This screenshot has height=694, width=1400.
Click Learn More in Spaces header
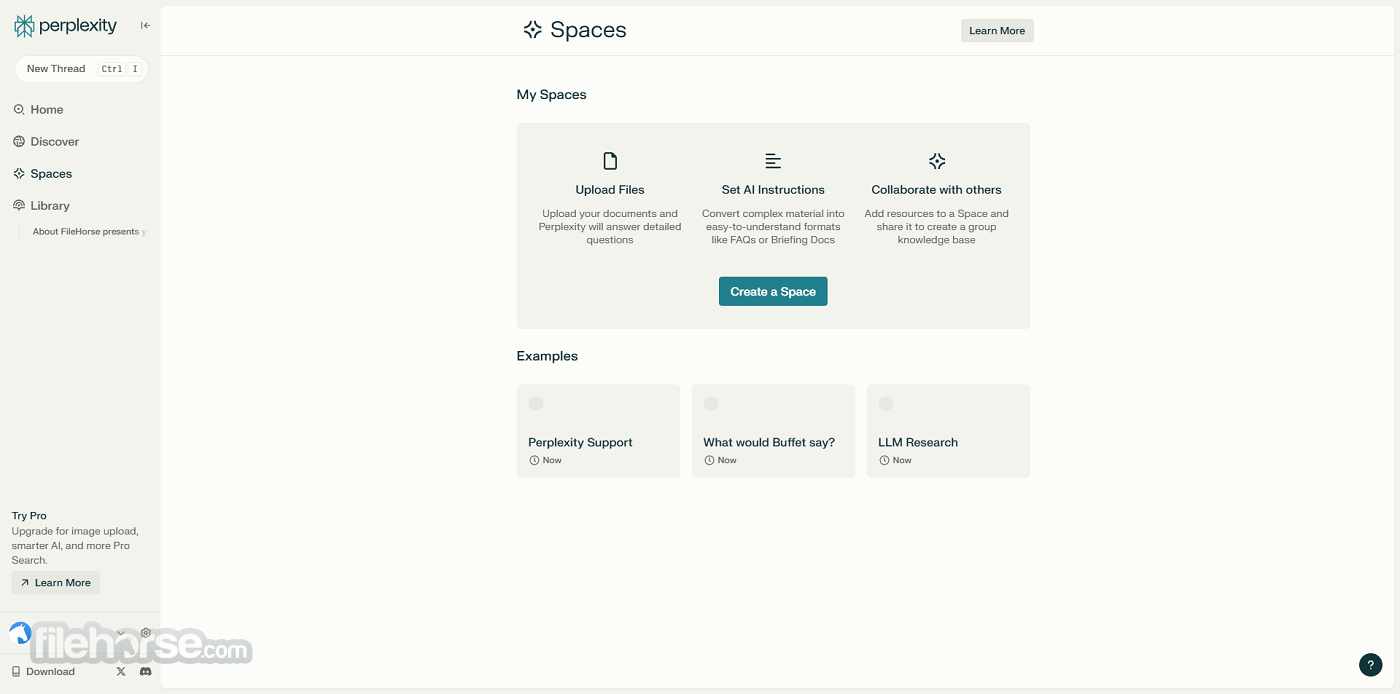click(997, 31)
